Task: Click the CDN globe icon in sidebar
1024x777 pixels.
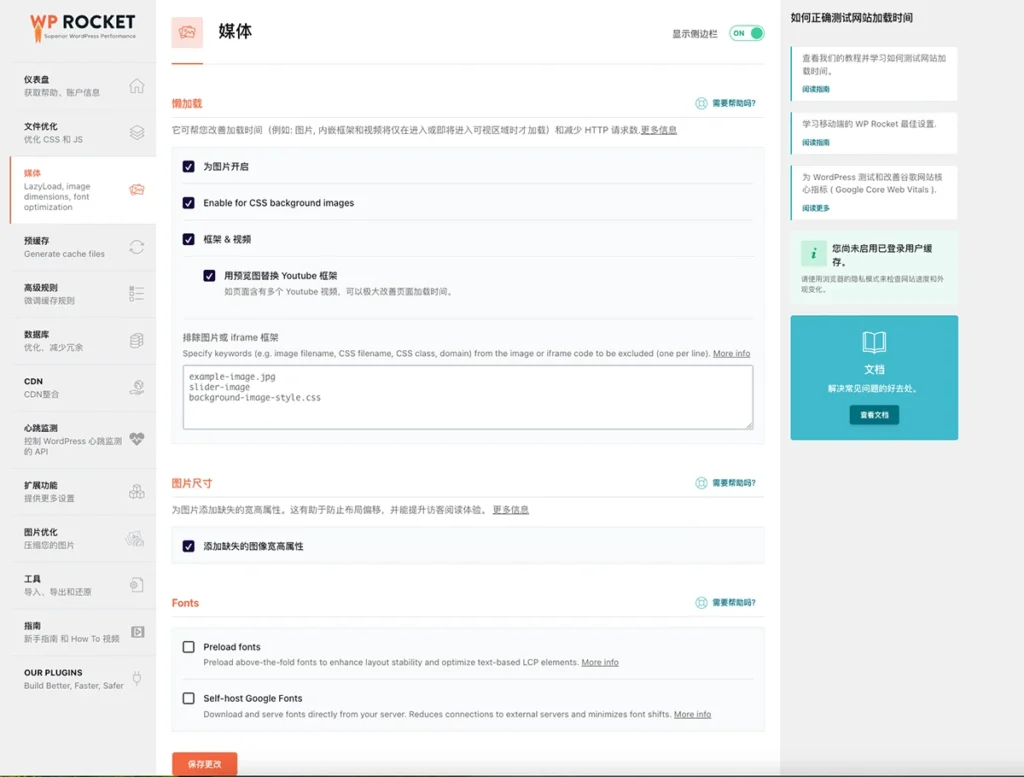Action: click(137, 387)
